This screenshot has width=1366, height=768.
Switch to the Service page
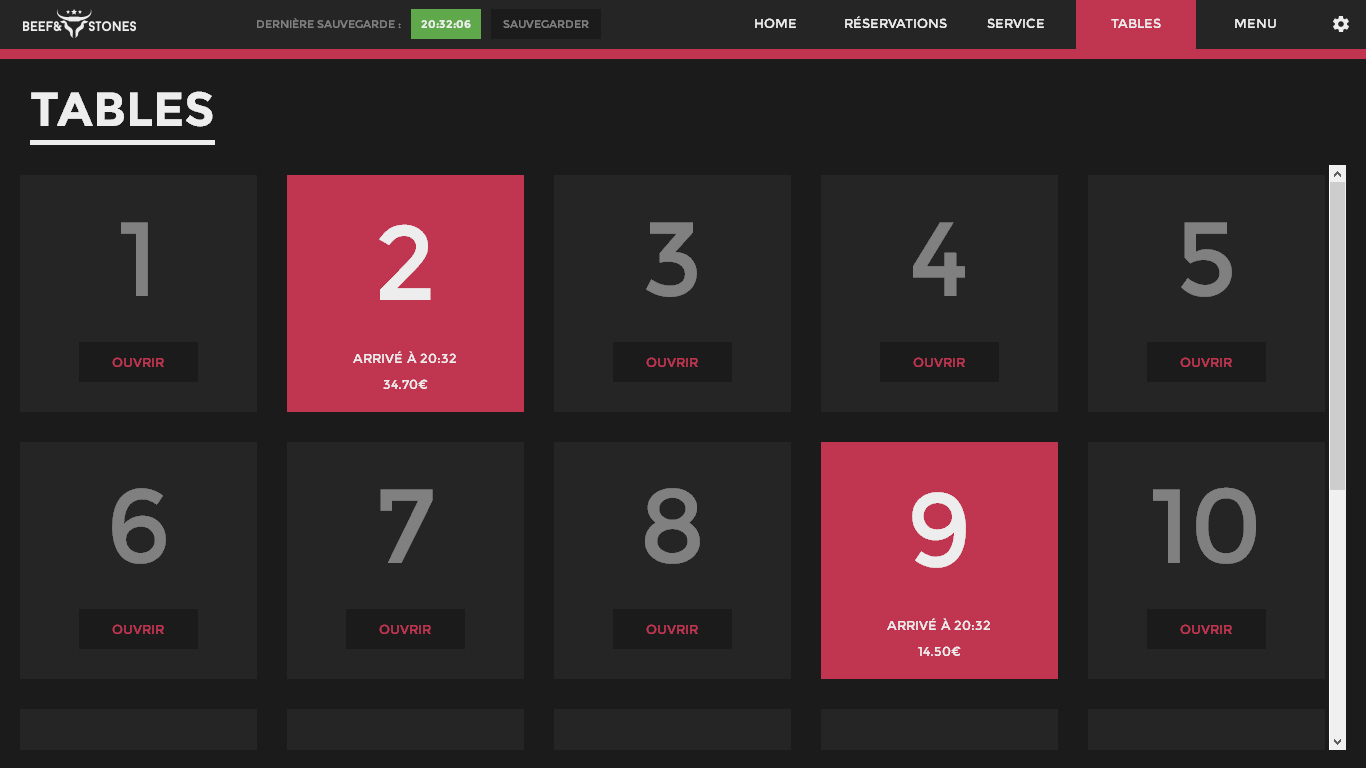(x=1015, y=24)
